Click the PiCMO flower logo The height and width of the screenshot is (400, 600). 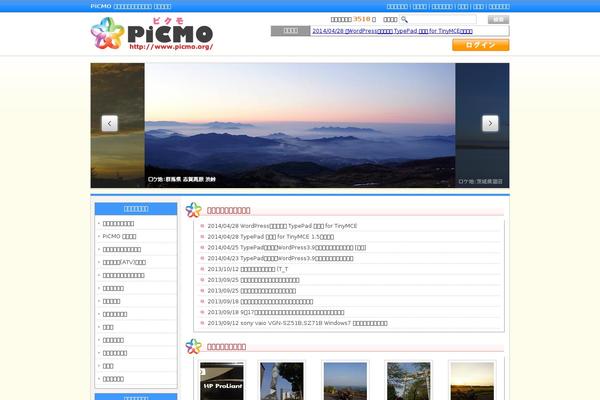(108, 33)
